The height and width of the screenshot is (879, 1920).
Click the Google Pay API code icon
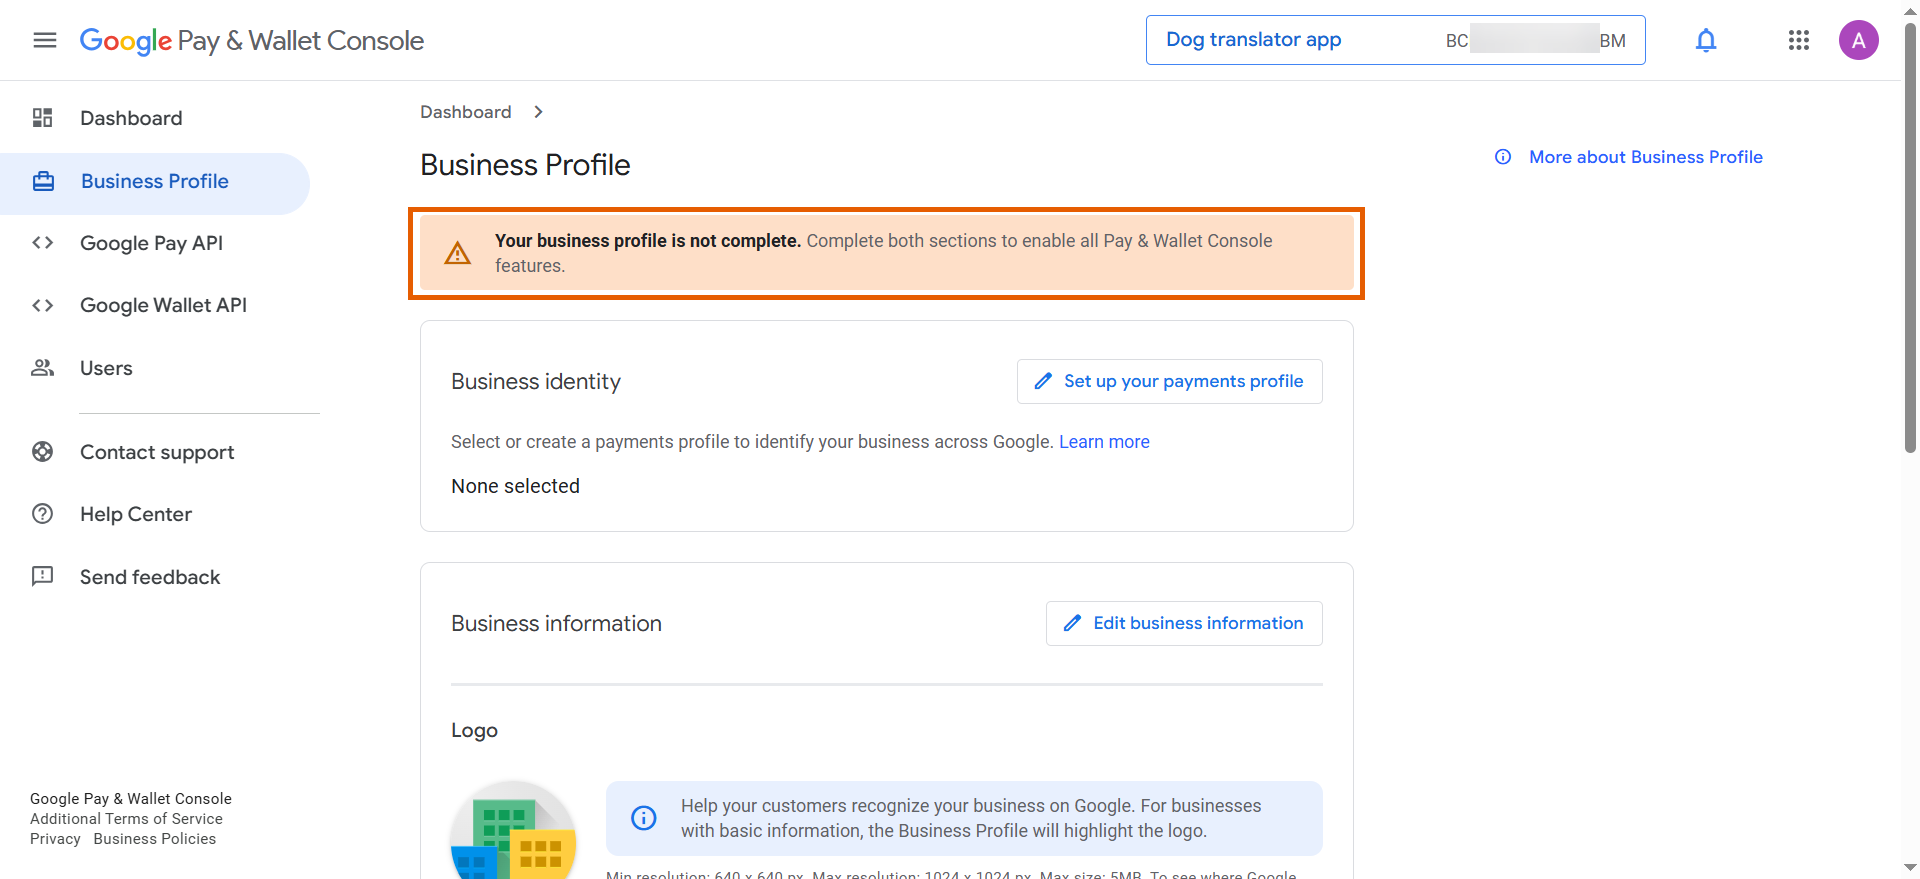pyautogui.click(x=43, y=243)
